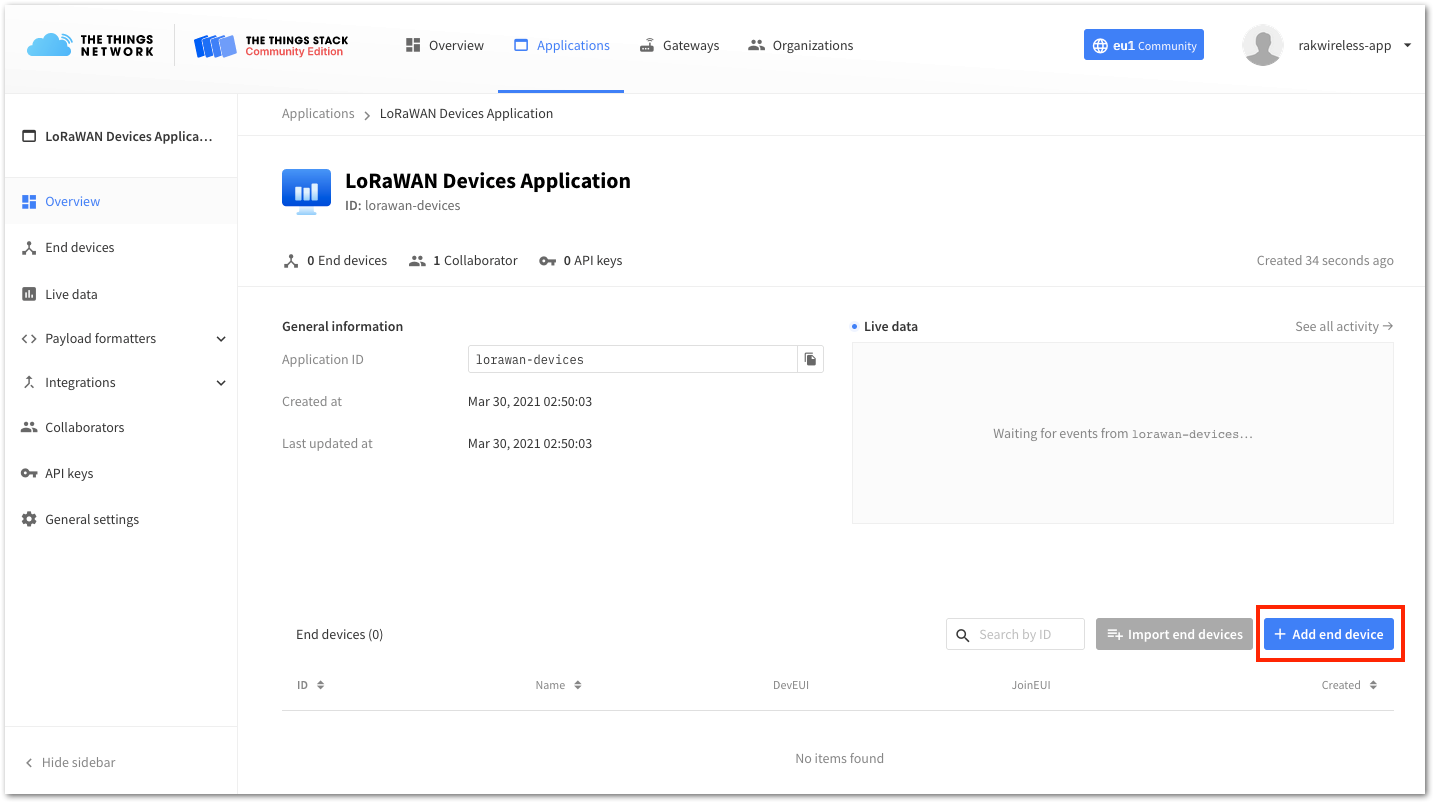The image size is (1434, 803).
Task: Click the Live data chart icon
Action: (x=29, y=294)
